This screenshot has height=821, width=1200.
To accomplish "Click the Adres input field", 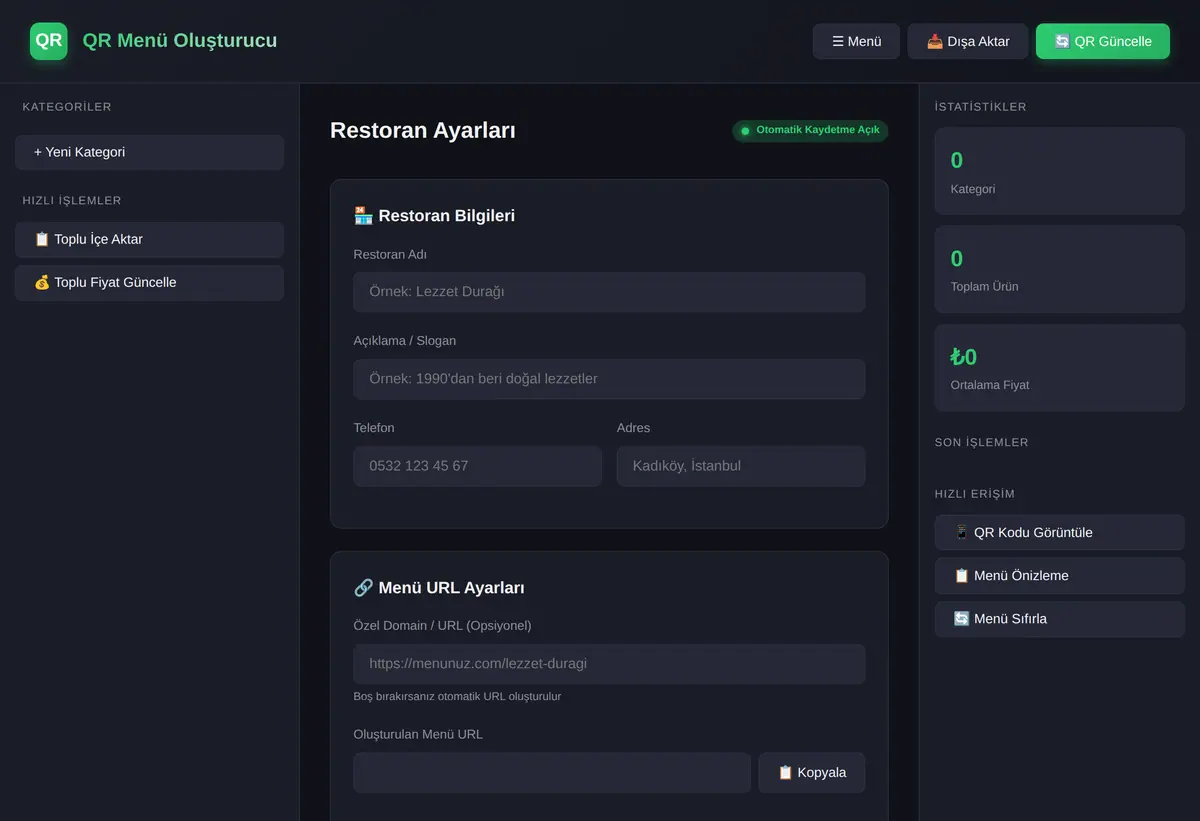I will 741,466.
